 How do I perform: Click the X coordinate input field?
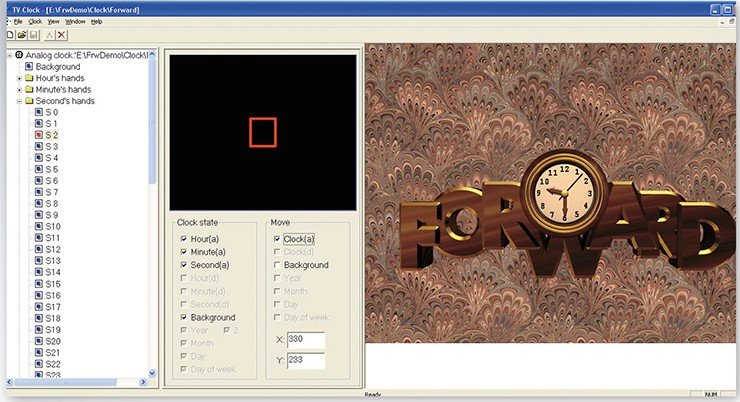pos(306,340)
